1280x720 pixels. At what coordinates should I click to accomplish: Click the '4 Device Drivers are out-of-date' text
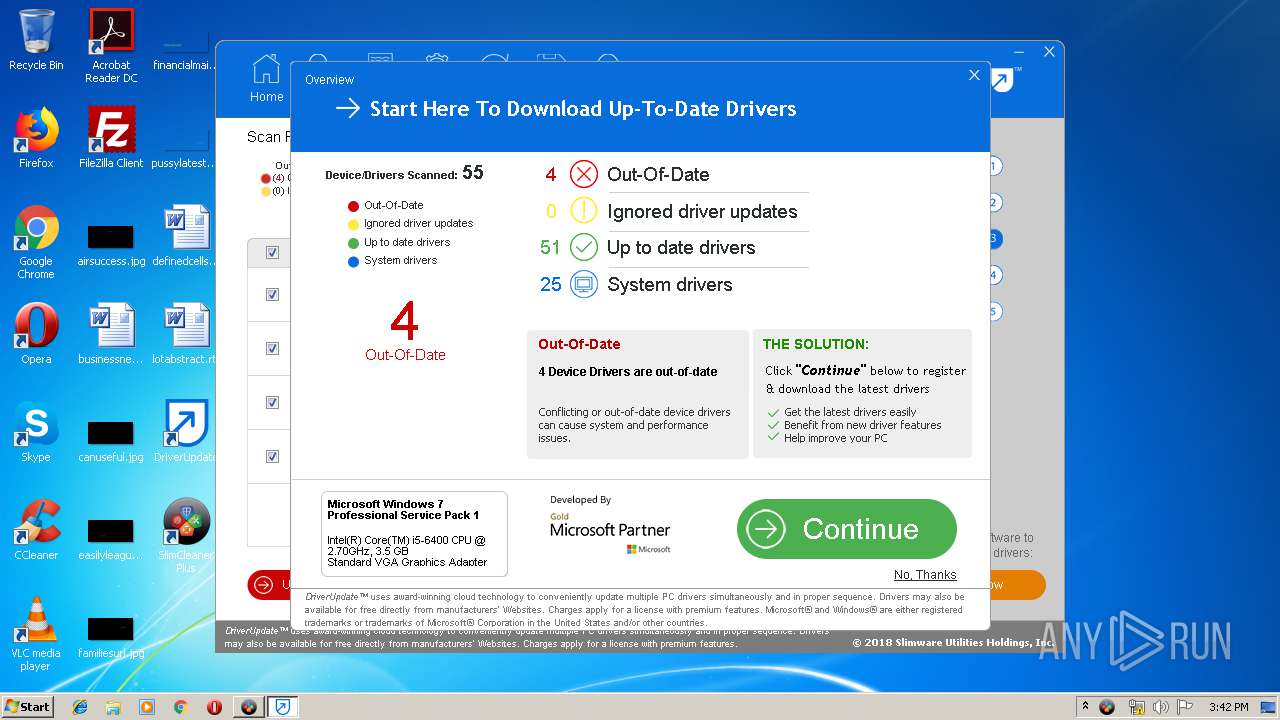point(628,371)
